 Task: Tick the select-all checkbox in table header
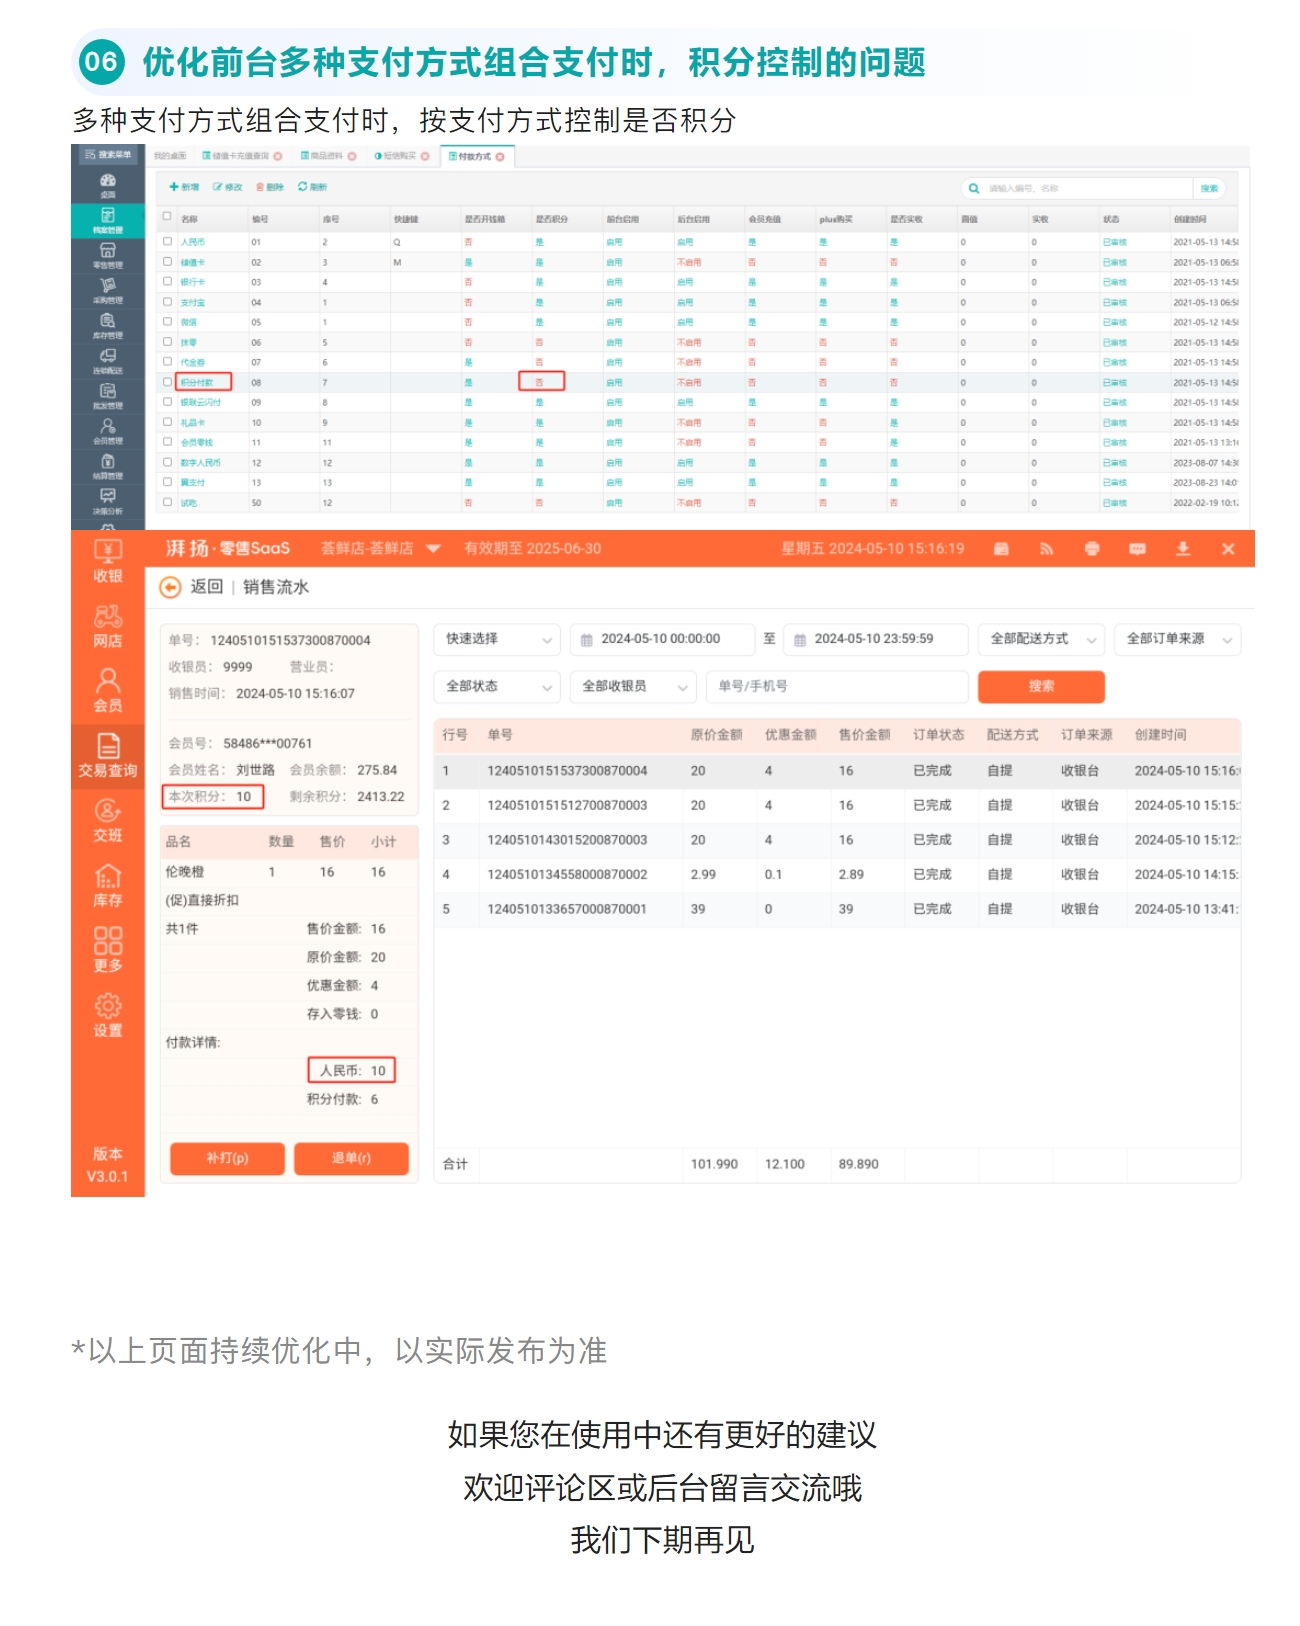pyautogui.click(x=167, y=216)
